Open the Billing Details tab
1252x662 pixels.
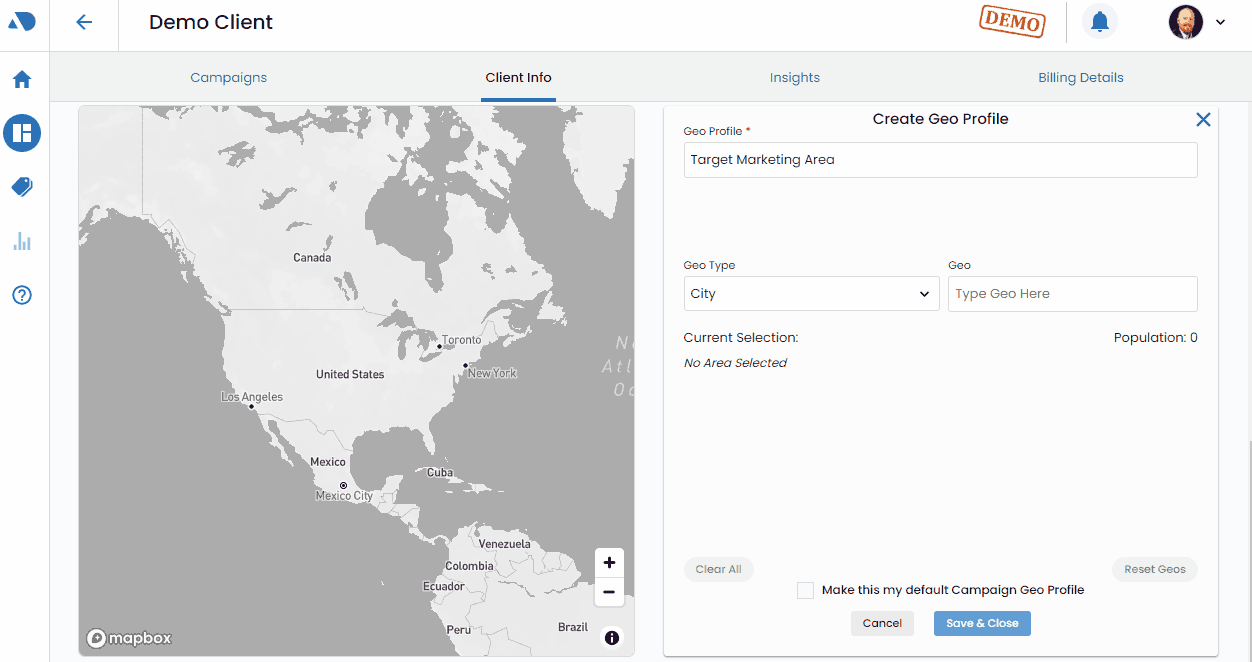tap(1080, 78)
